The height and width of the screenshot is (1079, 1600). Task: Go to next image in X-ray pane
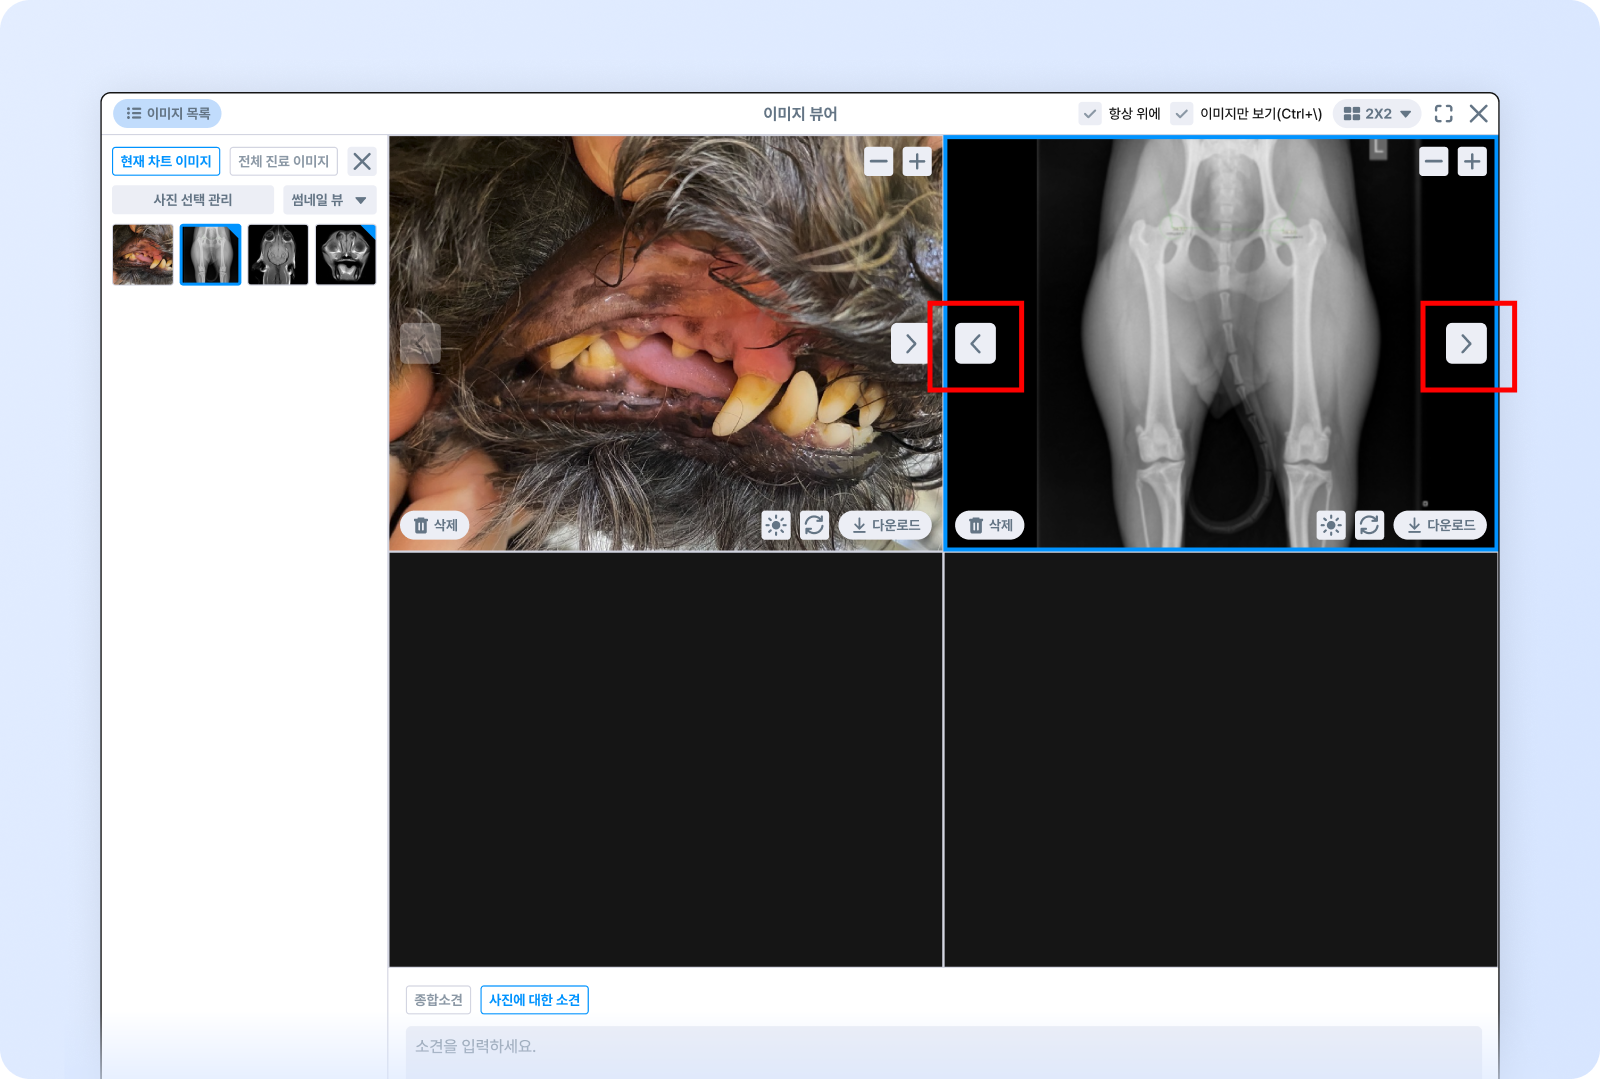(1466, 344)
